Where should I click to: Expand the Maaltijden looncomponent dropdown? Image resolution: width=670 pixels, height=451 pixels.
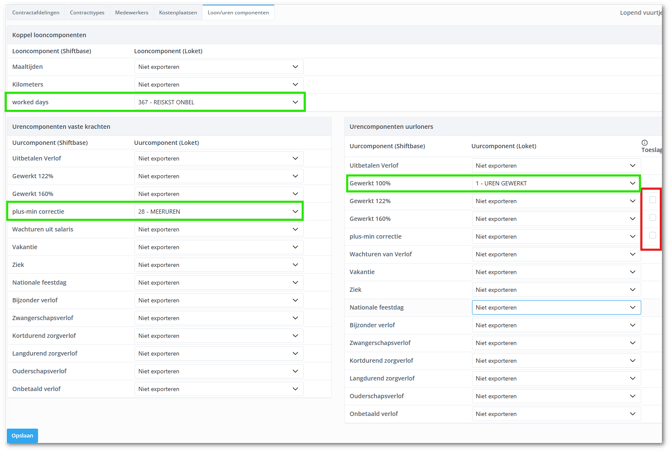tap(218, 67)
